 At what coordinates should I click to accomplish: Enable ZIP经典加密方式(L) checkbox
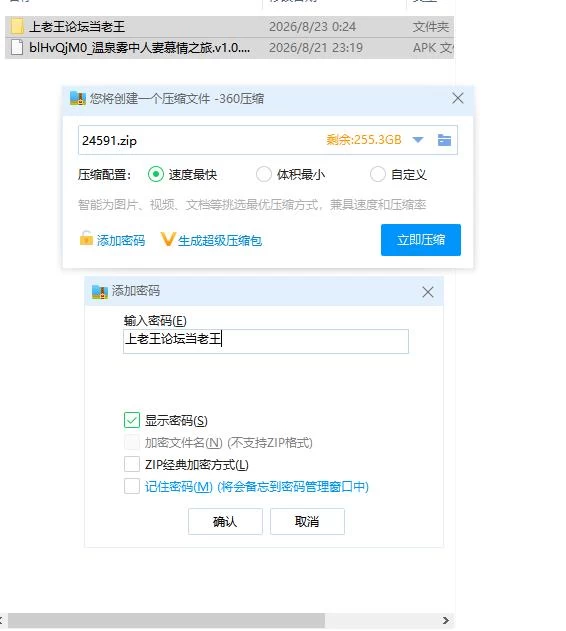[132, 464]
